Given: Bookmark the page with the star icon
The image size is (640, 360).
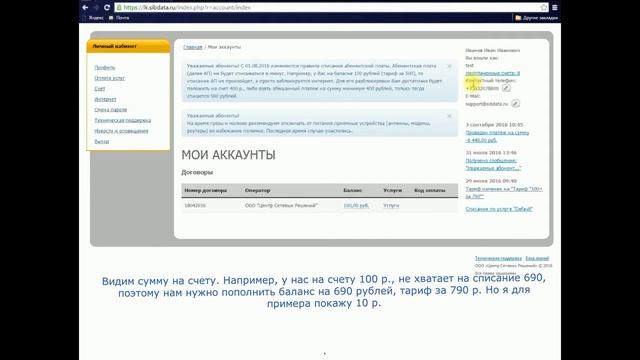Looking at the screenshot, I should [544, 7].
